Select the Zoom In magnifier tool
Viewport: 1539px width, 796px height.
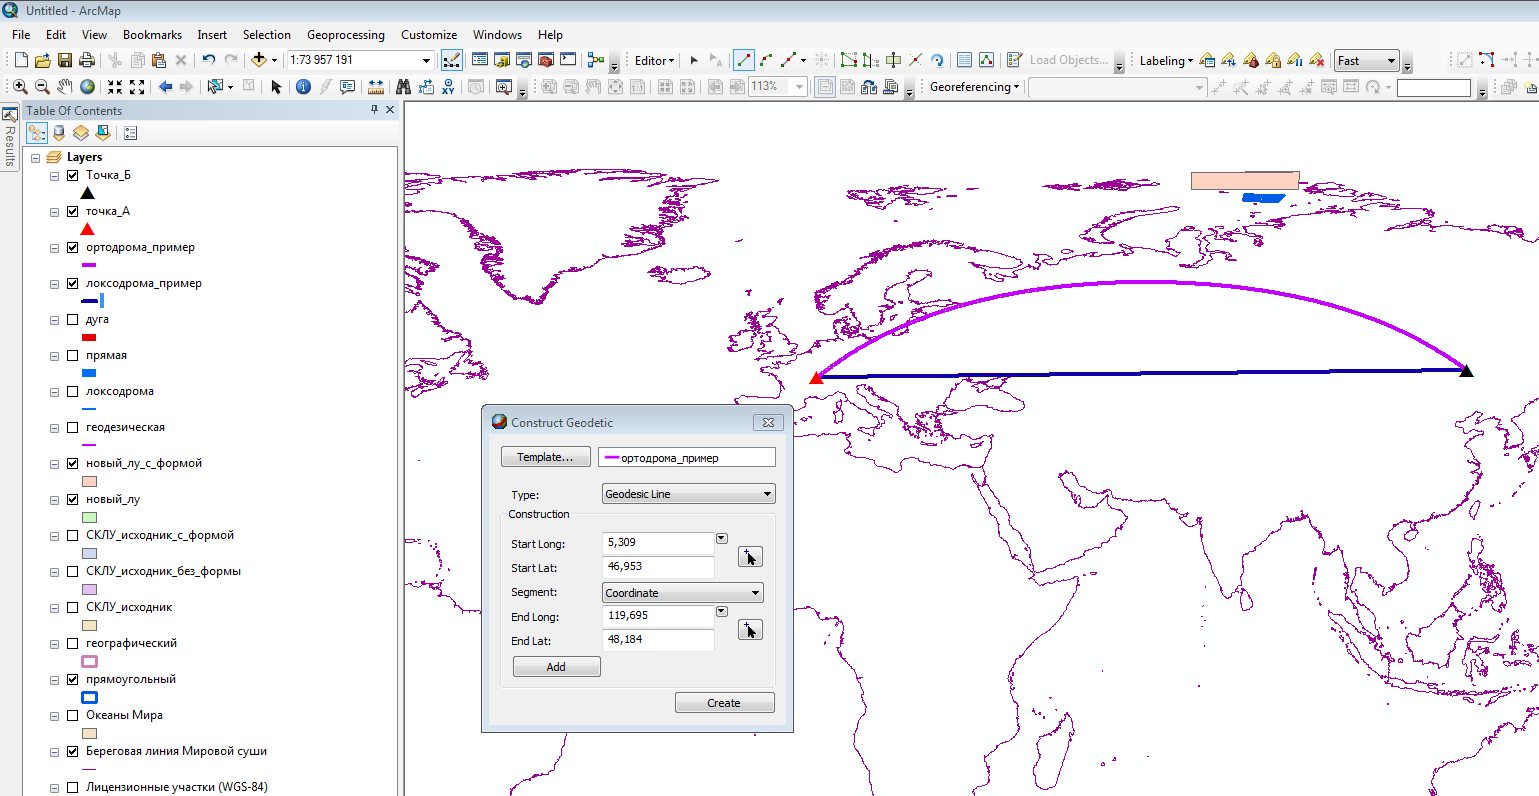(20, 87)
